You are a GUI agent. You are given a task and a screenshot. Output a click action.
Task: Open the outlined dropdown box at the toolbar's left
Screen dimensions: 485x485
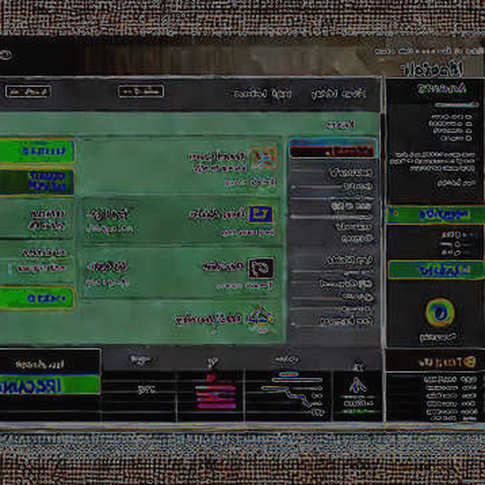pyautogui.click(x=28, y=91)
